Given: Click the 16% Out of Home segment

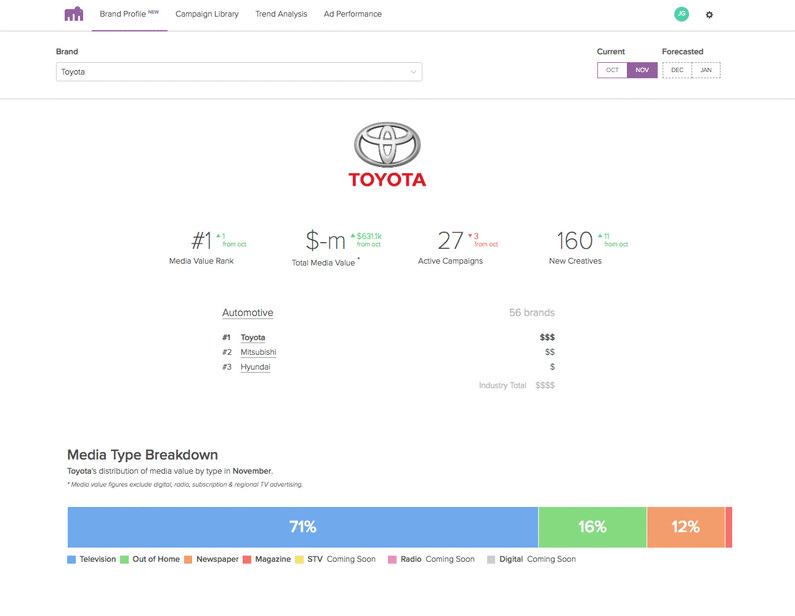Looking at the screenshot, I should (593, 527).
